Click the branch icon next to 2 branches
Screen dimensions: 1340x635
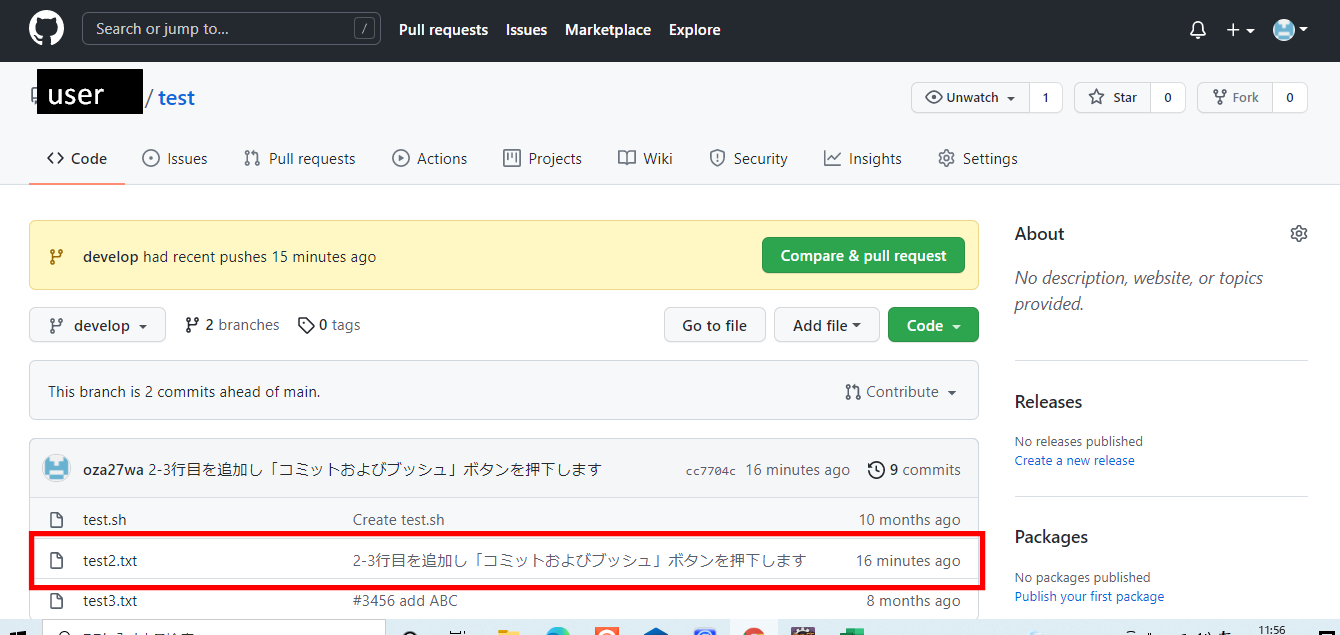coord(190,324)
